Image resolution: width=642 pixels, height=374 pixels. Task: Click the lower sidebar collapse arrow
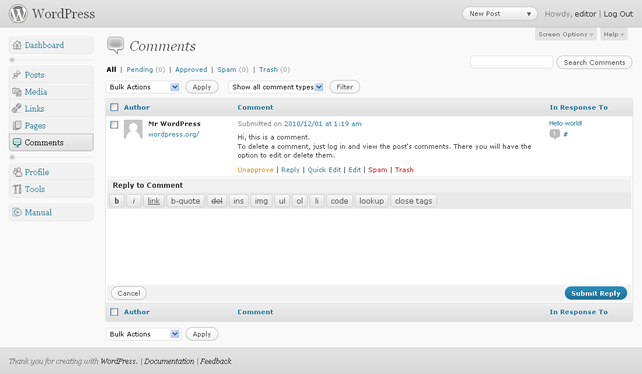(x=12, y=157)
